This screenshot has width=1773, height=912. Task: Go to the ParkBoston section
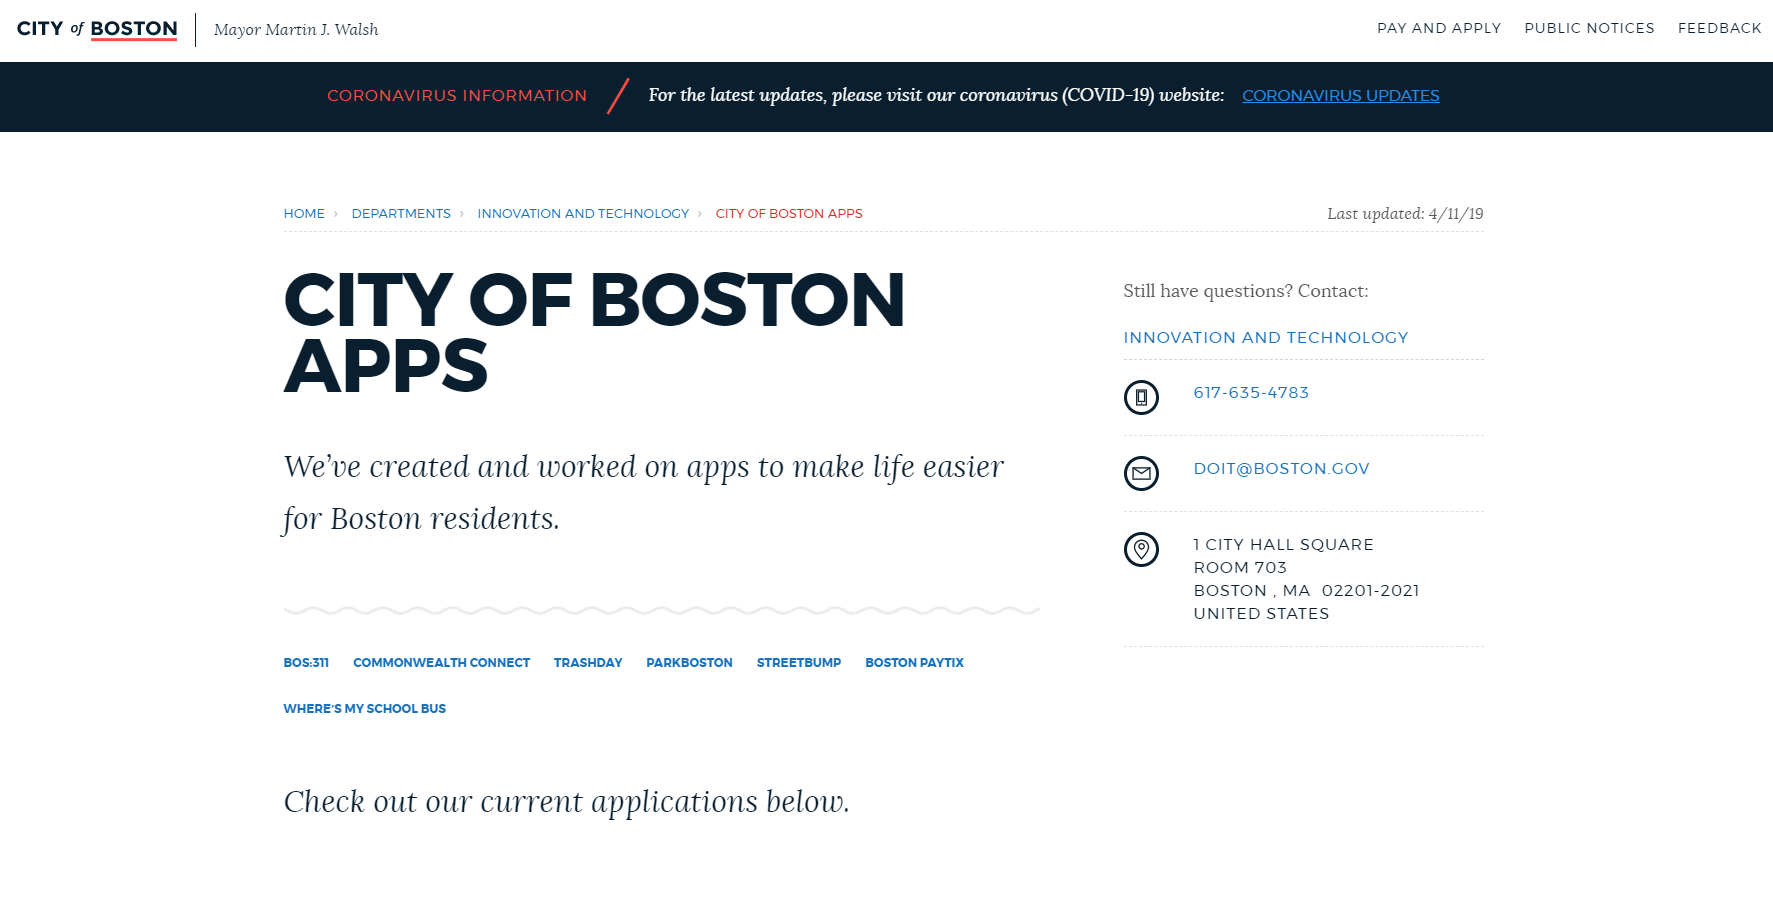tap(689, 663)
